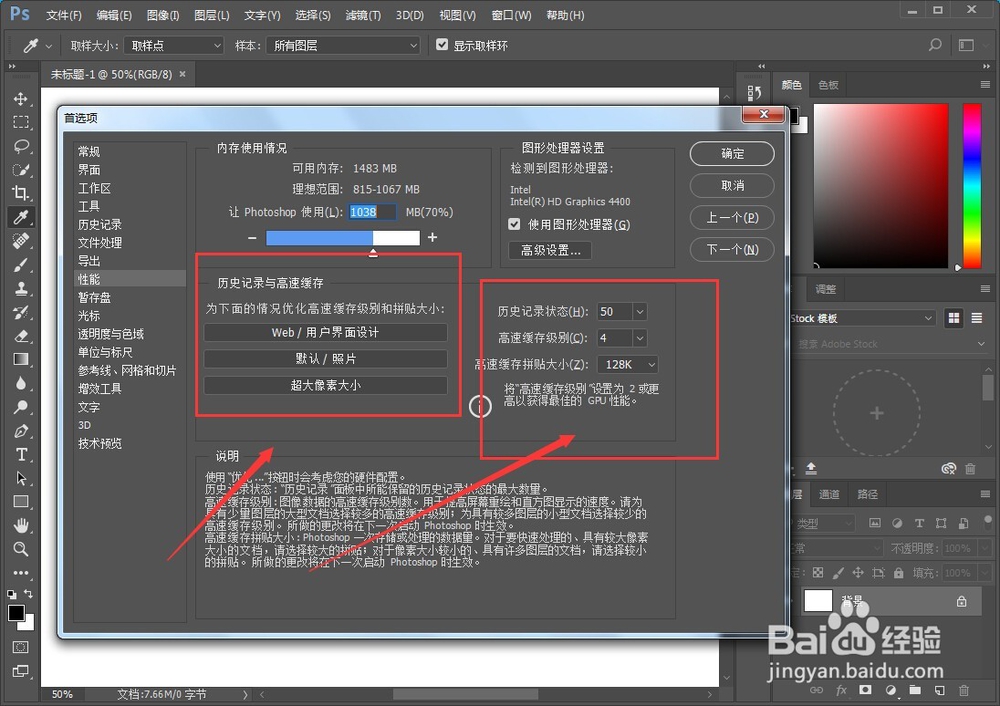
Task: Click the color picker field
Action: [x=881, y=185]
